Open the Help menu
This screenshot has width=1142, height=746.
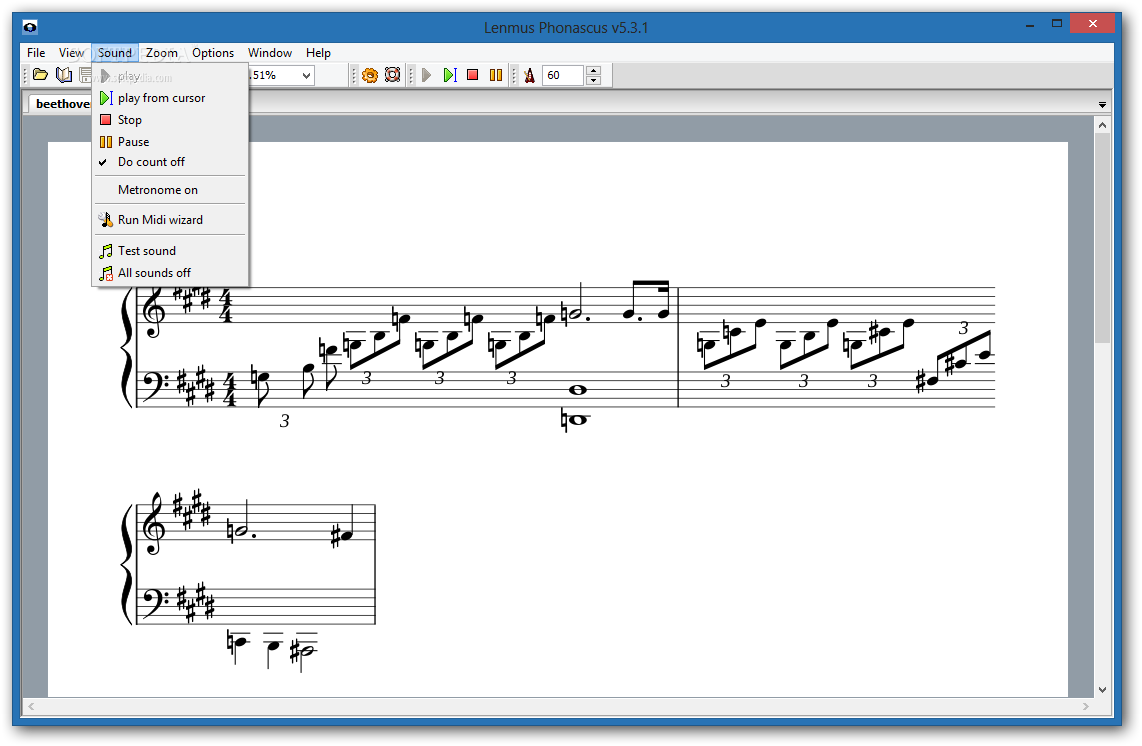pyautogui.click(x=318, y=52)
